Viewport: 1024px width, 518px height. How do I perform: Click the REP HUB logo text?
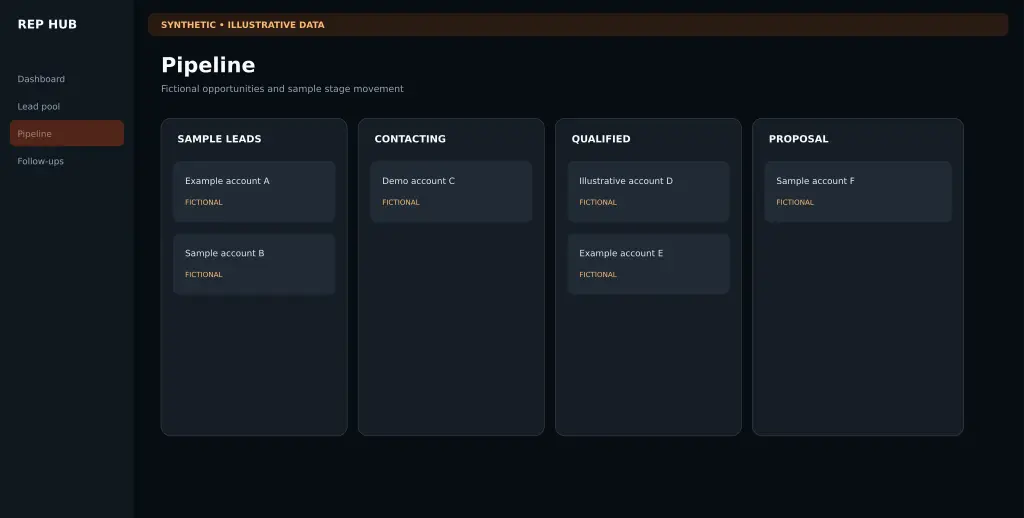tap(47, 24)
